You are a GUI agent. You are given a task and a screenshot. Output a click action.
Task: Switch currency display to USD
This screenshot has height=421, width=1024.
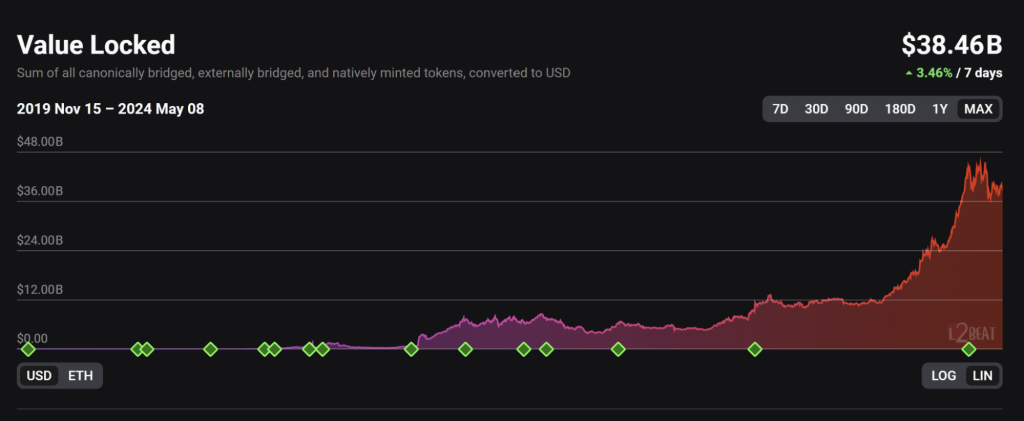(39, 376)
